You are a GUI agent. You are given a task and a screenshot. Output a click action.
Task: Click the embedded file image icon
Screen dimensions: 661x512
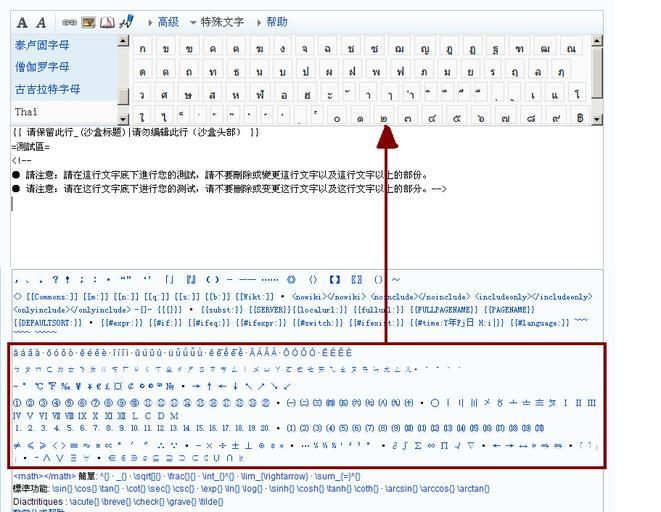88,22
